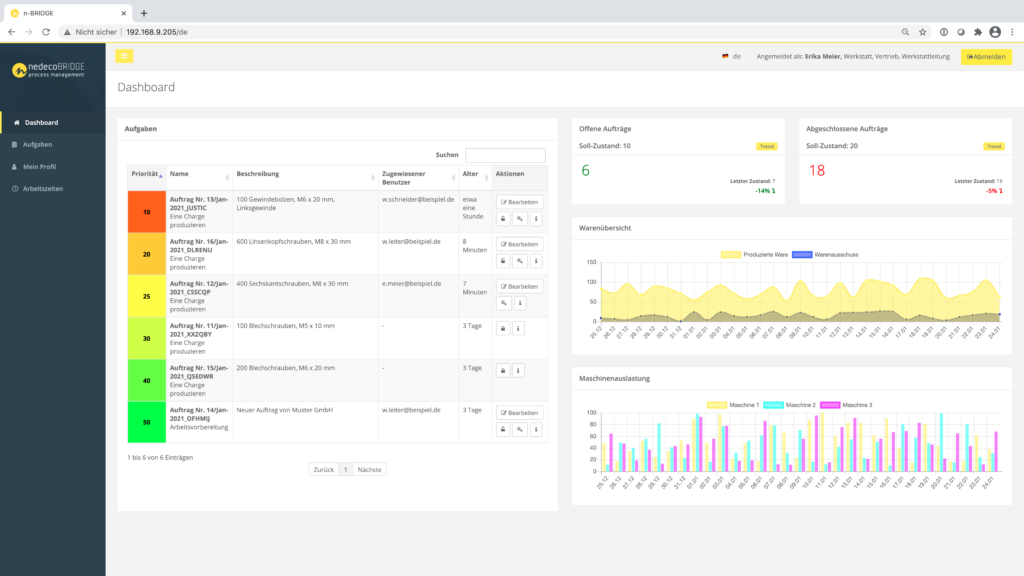Image resolution: width=1024 pixels, height=576 pixels.
Task: Open the browser extensions puzzle icon
Action: (x=977, y=32)
